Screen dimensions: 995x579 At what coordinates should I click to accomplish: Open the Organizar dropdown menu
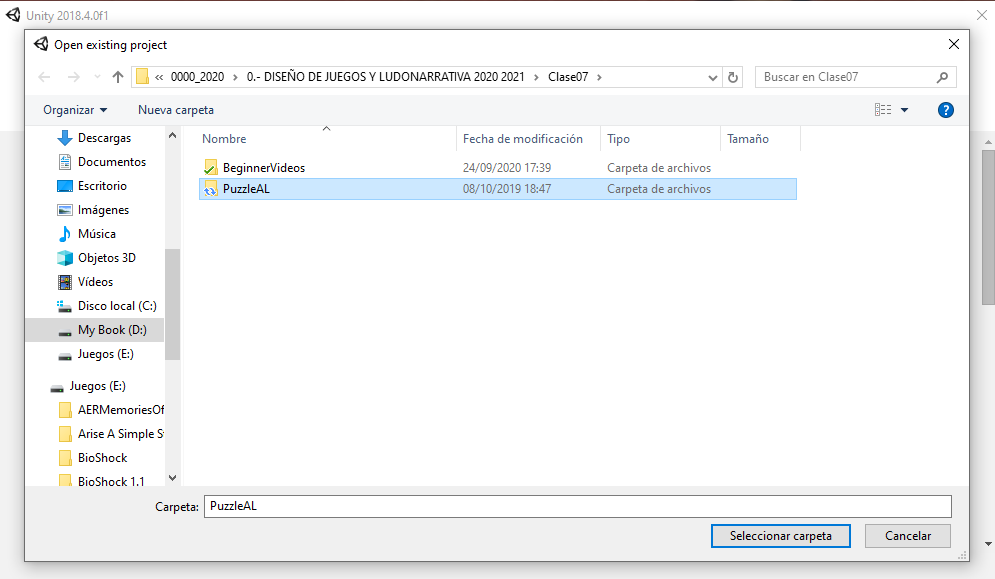click(x=75, y=110)
